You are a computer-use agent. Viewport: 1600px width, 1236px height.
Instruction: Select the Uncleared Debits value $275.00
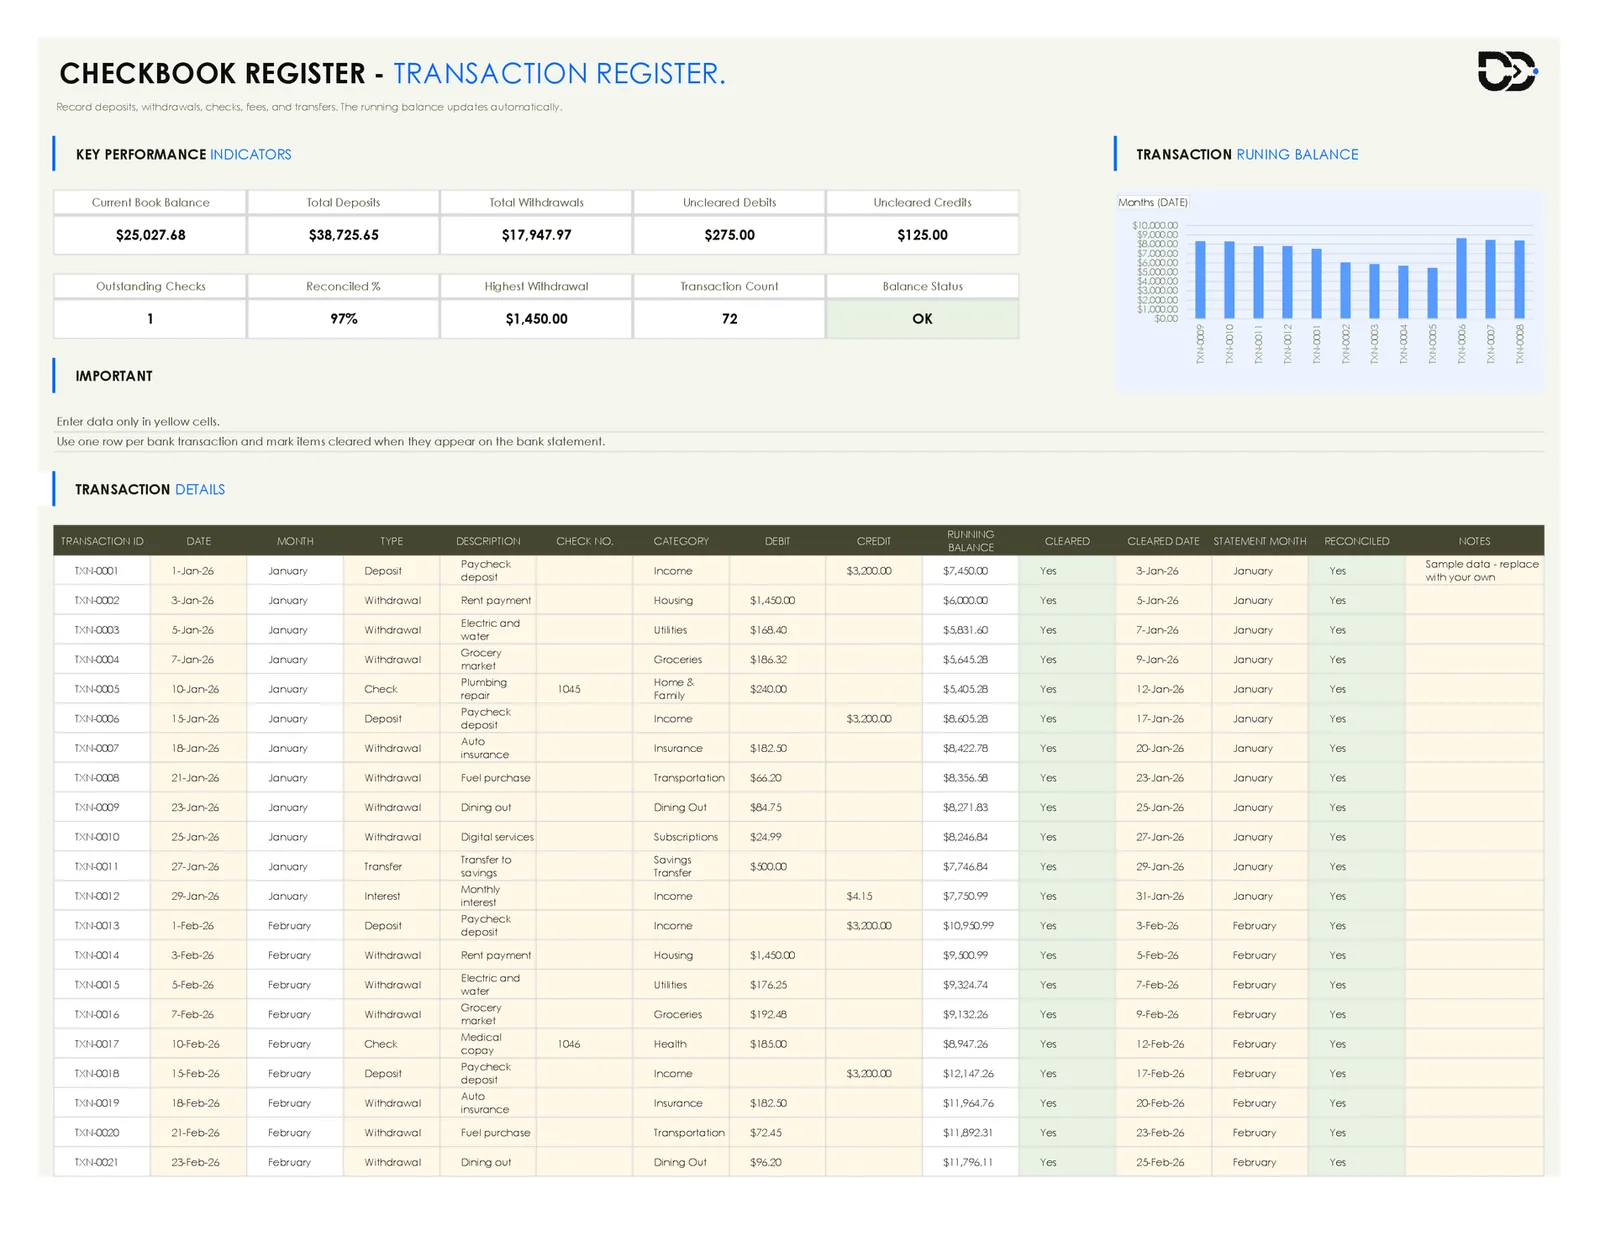click(729, 235)
